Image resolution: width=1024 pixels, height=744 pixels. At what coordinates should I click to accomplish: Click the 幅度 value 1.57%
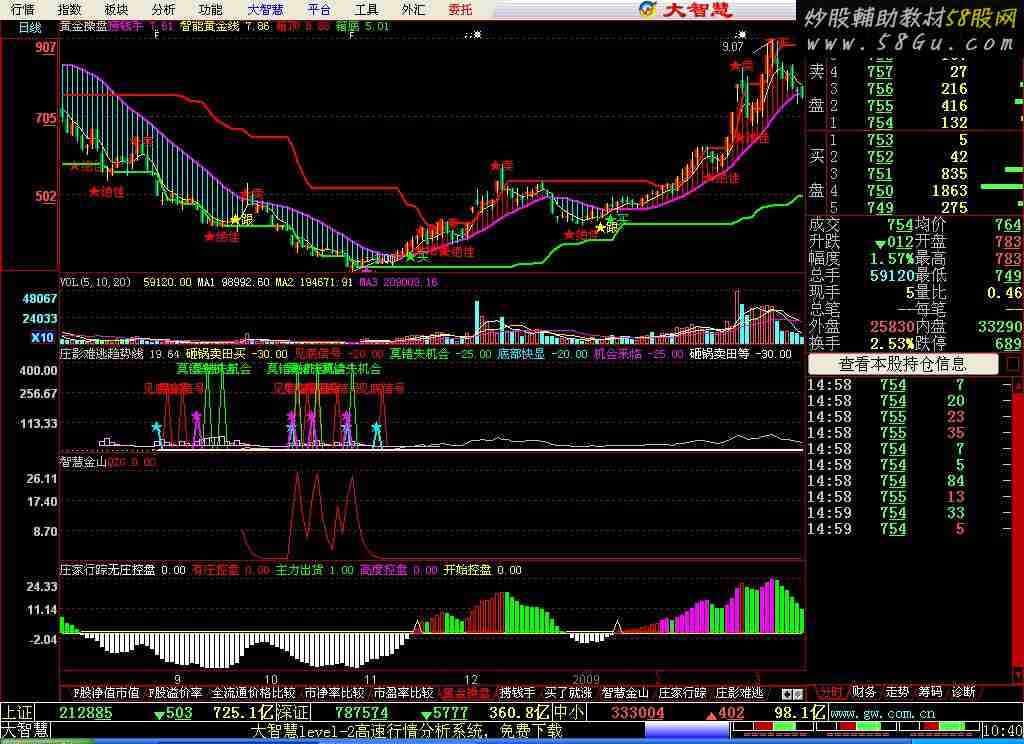891,259
